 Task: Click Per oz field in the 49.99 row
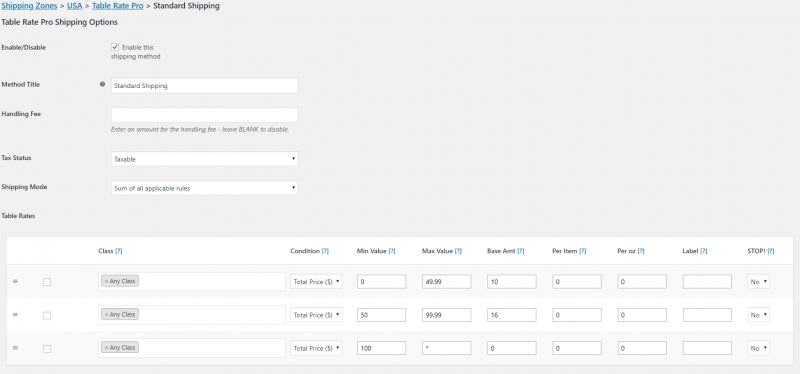[642, 282]
